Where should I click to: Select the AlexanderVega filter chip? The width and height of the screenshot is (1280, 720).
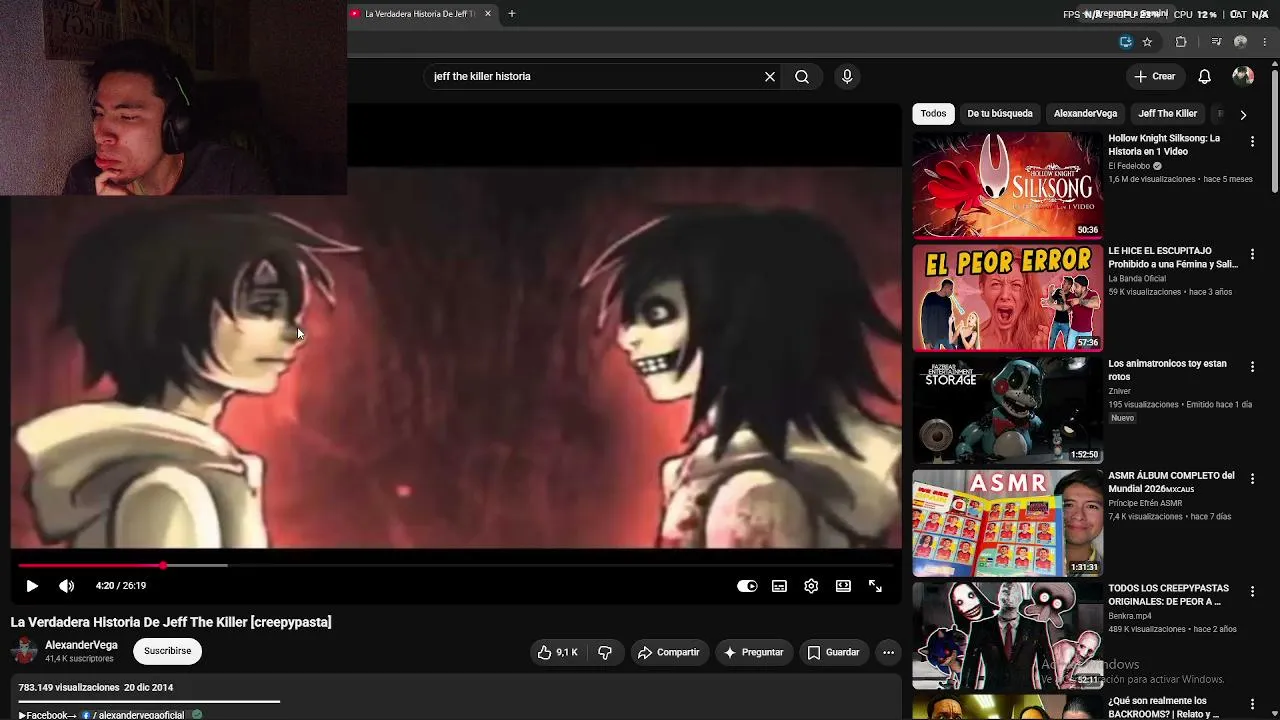click(x=1085, y=114)
